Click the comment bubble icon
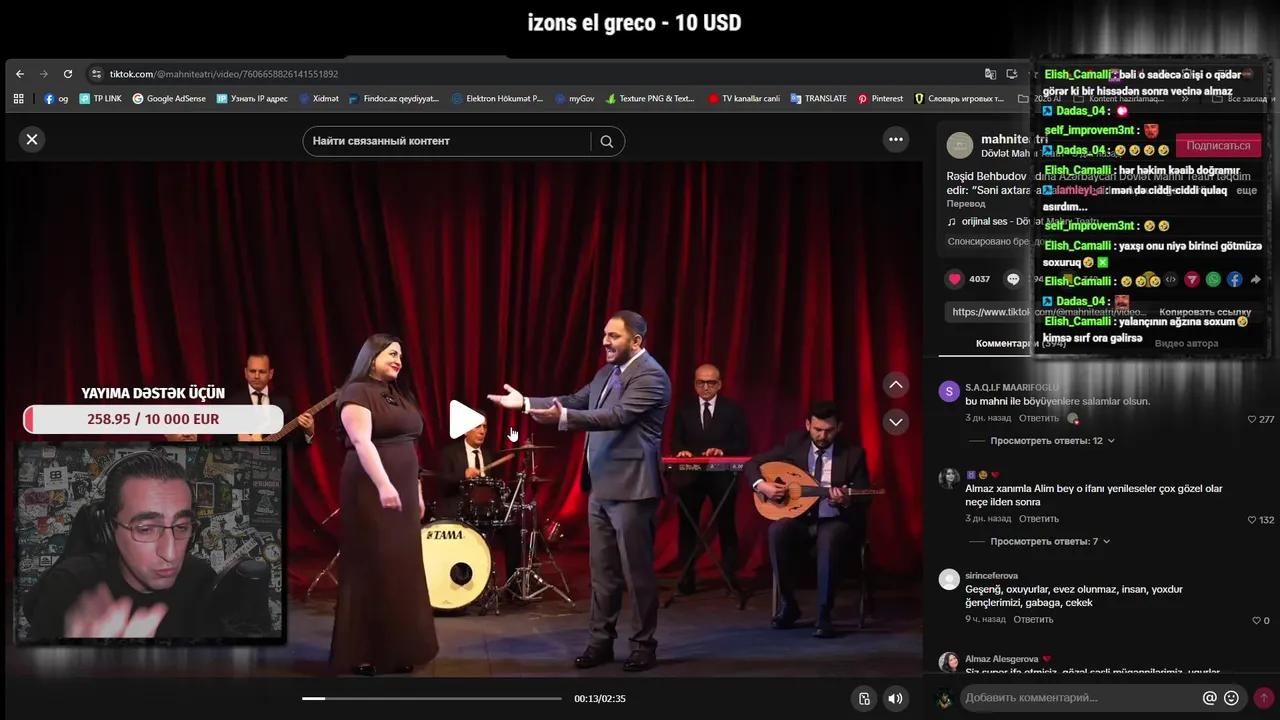1280x720 pixels. pyautogui.click(x=1013, y=279)
